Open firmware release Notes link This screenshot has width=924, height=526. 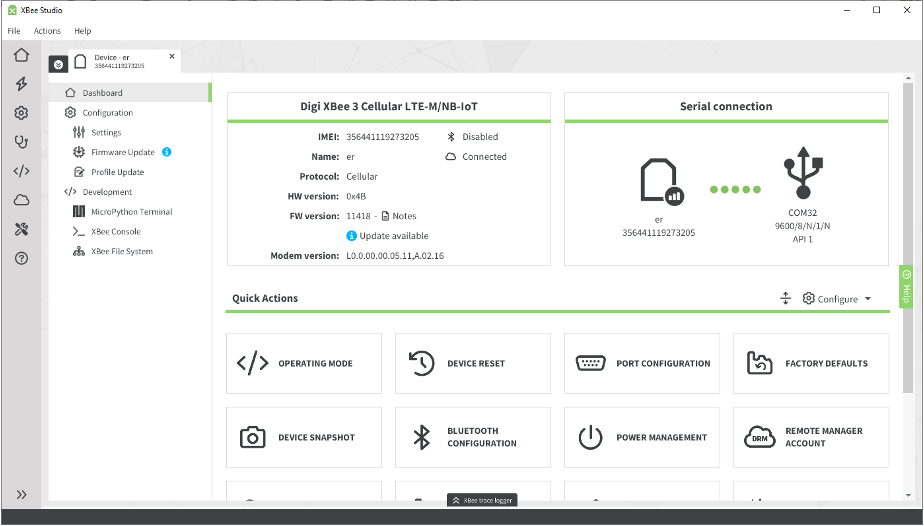click(399, 216)
